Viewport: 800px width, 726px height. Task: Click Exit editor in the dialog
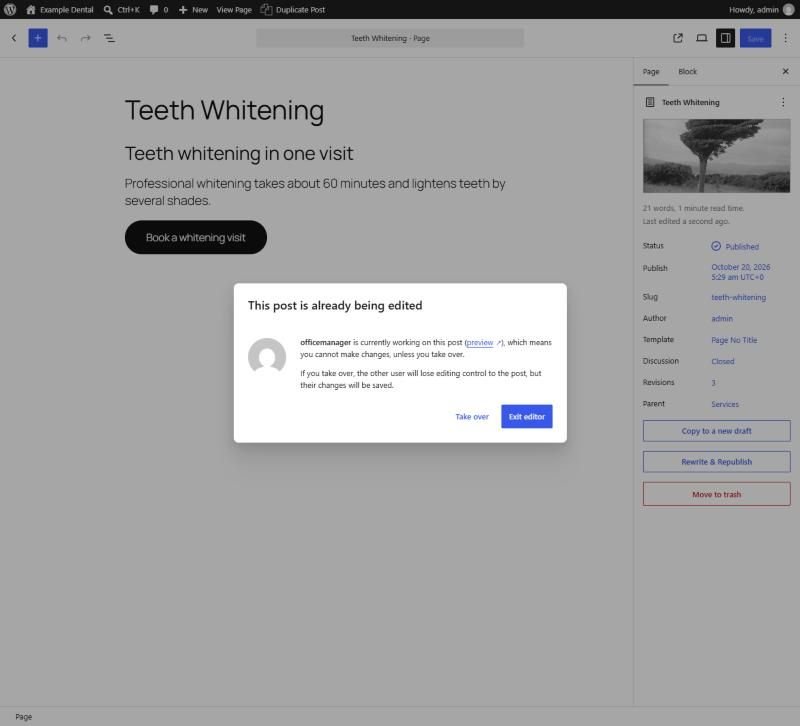pos(527,417)
